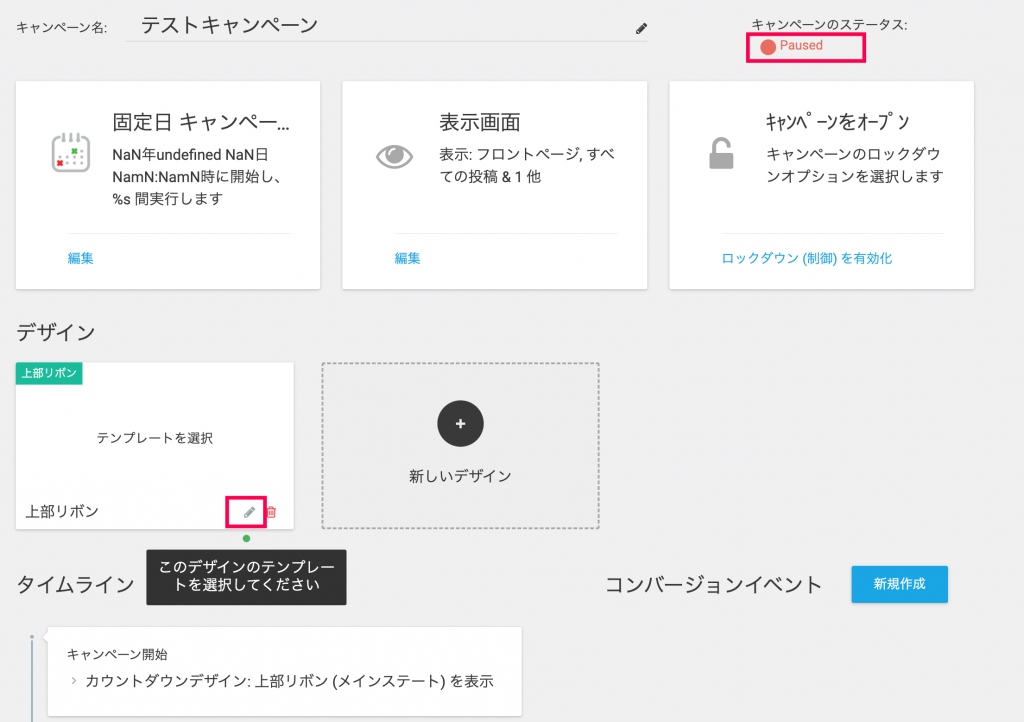
Task: Click the キャンペーン名 input field
Action: (385, 26)
